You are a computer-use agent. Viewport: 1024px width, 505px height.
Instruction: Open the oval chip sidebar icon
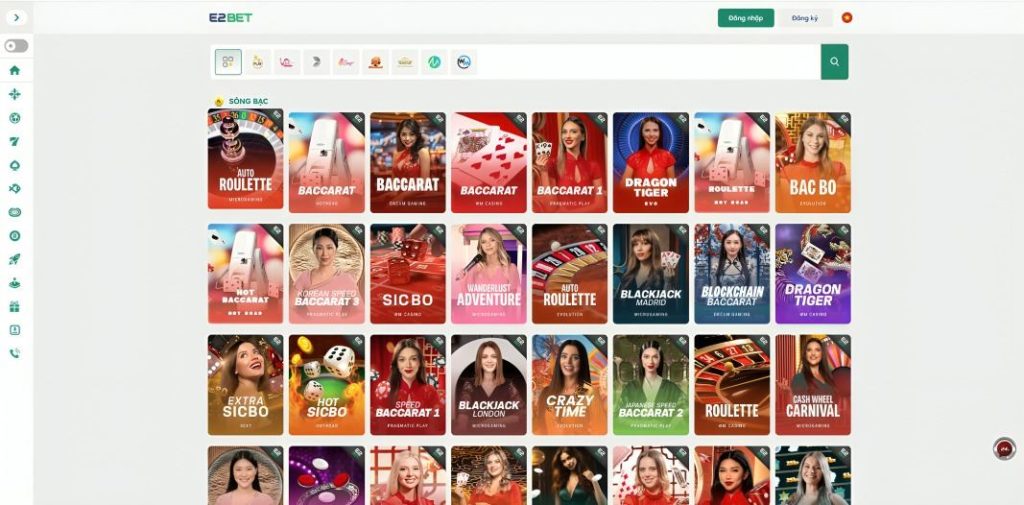14,212
